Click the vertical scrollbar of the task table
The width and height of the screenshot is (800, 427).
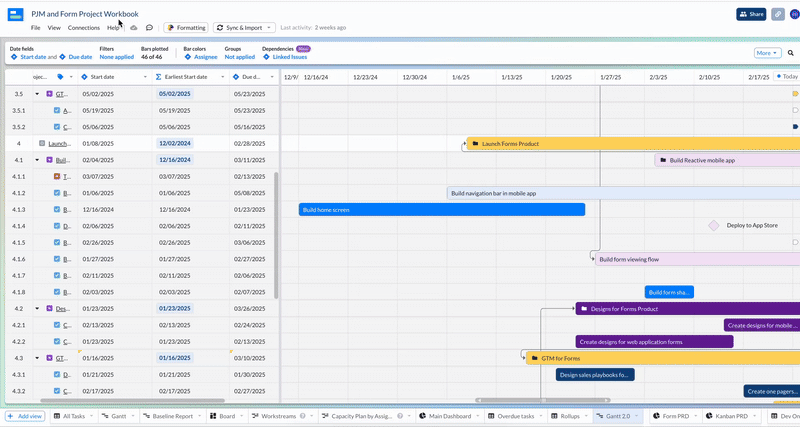coord(276,235)
